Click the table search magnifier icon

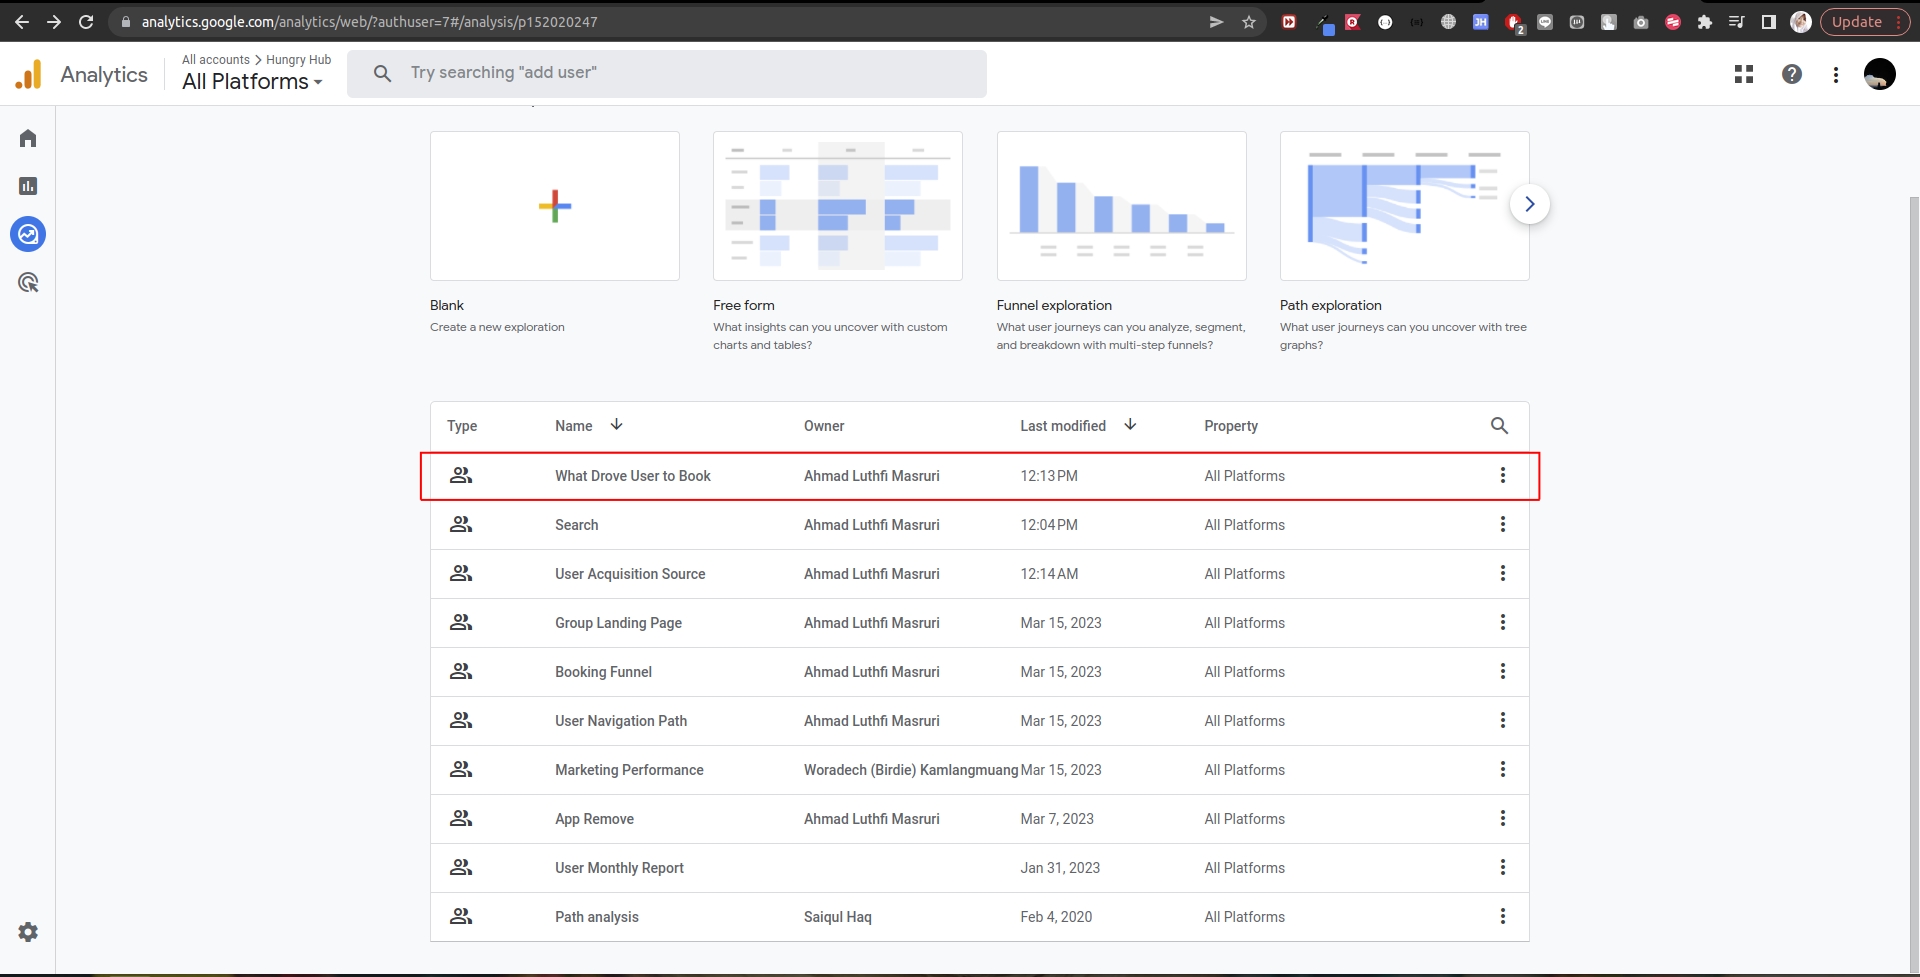coord(1499,426)
